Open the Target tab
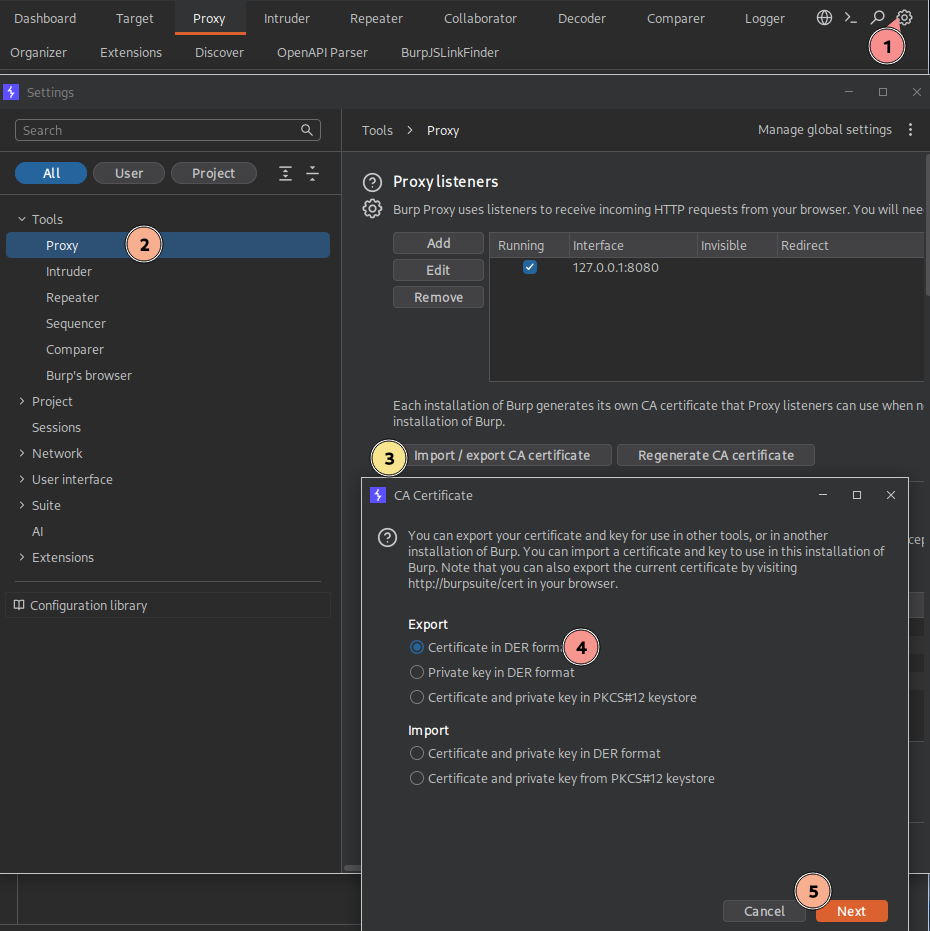930x931 pixels. click(x=135, y=18)
